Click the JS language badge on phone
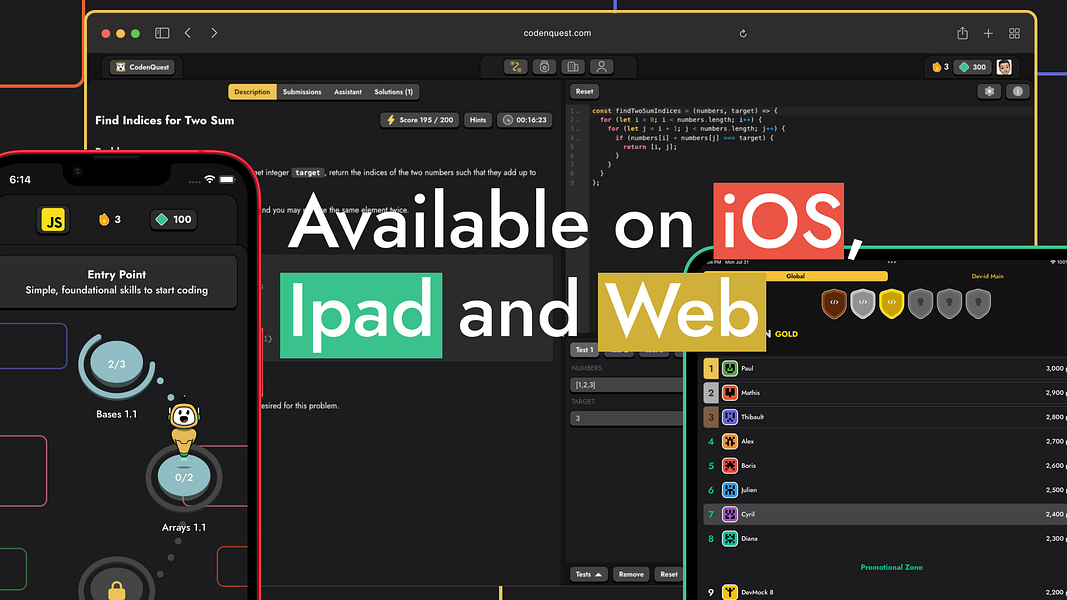 coord(52,219)
